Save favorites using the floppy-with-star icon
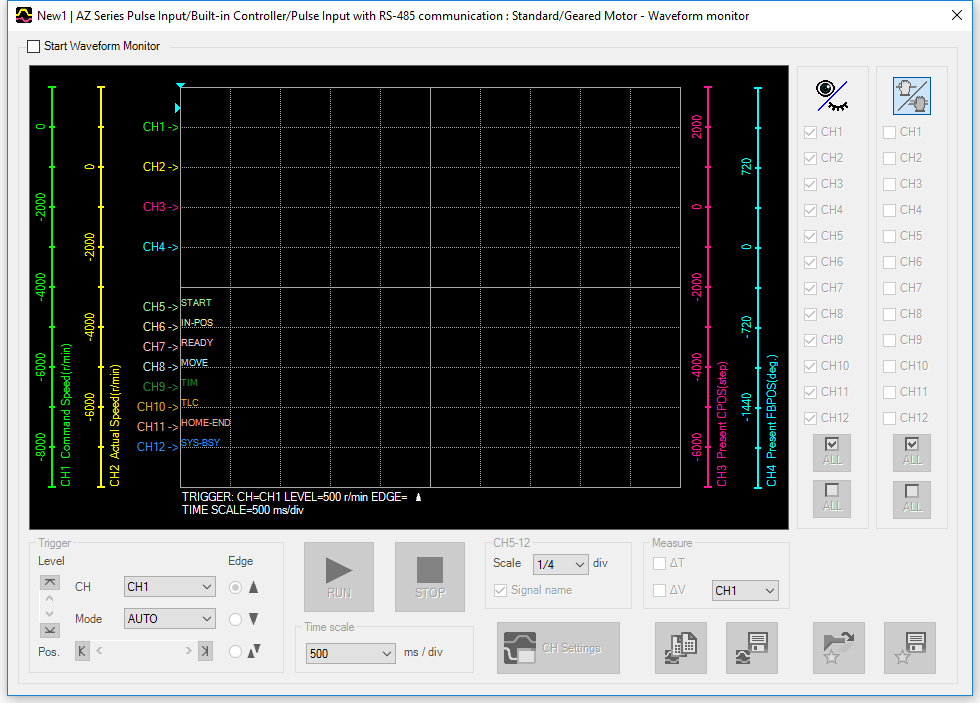Image resolution: width=980 pixels, height=703 pixels. 909,647
